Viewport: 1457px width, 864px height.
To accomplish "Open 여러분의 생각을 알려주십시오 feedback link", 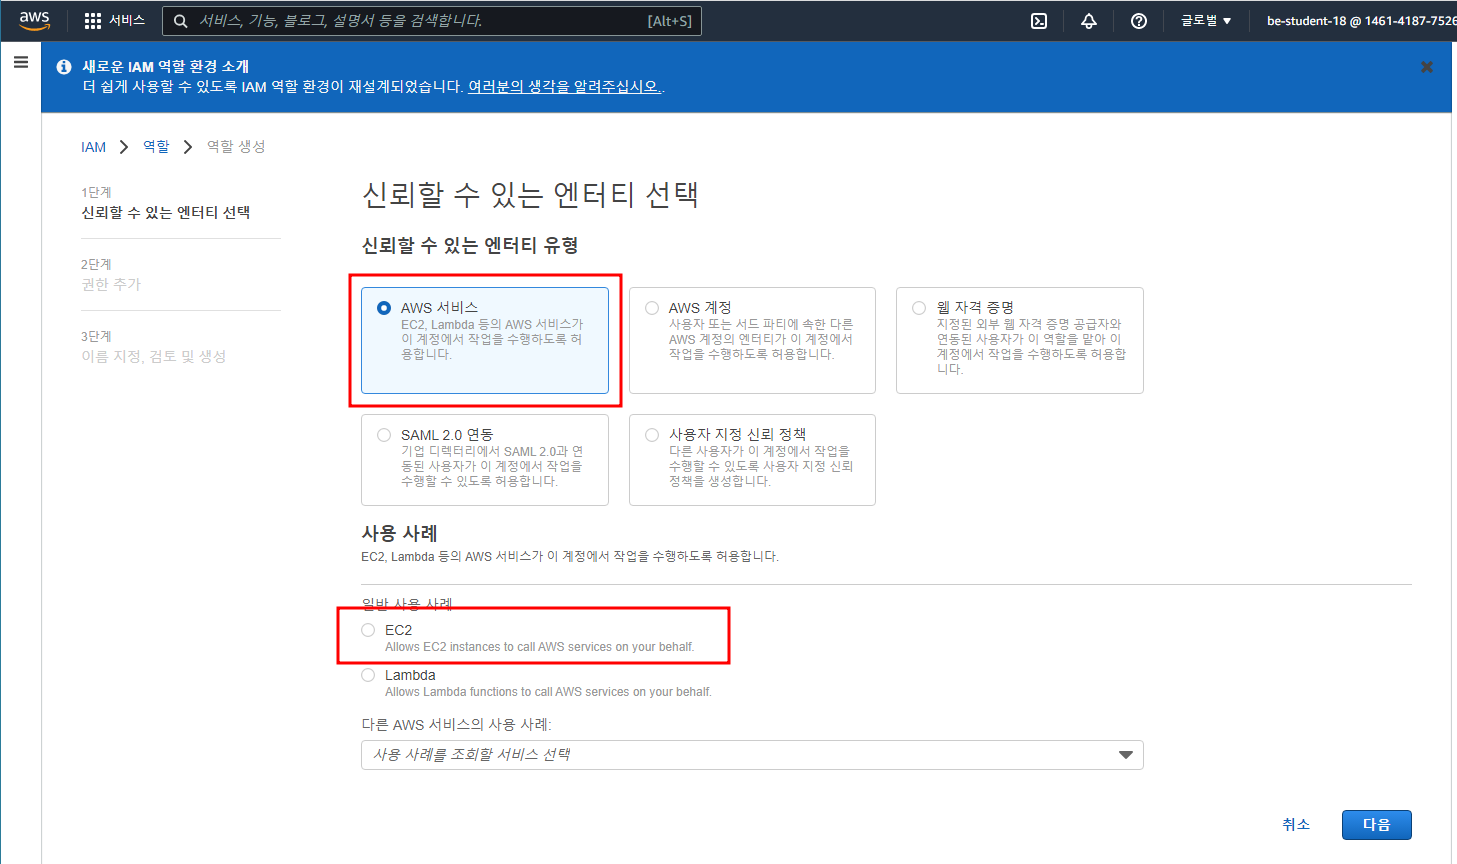I will coord(564,87).
